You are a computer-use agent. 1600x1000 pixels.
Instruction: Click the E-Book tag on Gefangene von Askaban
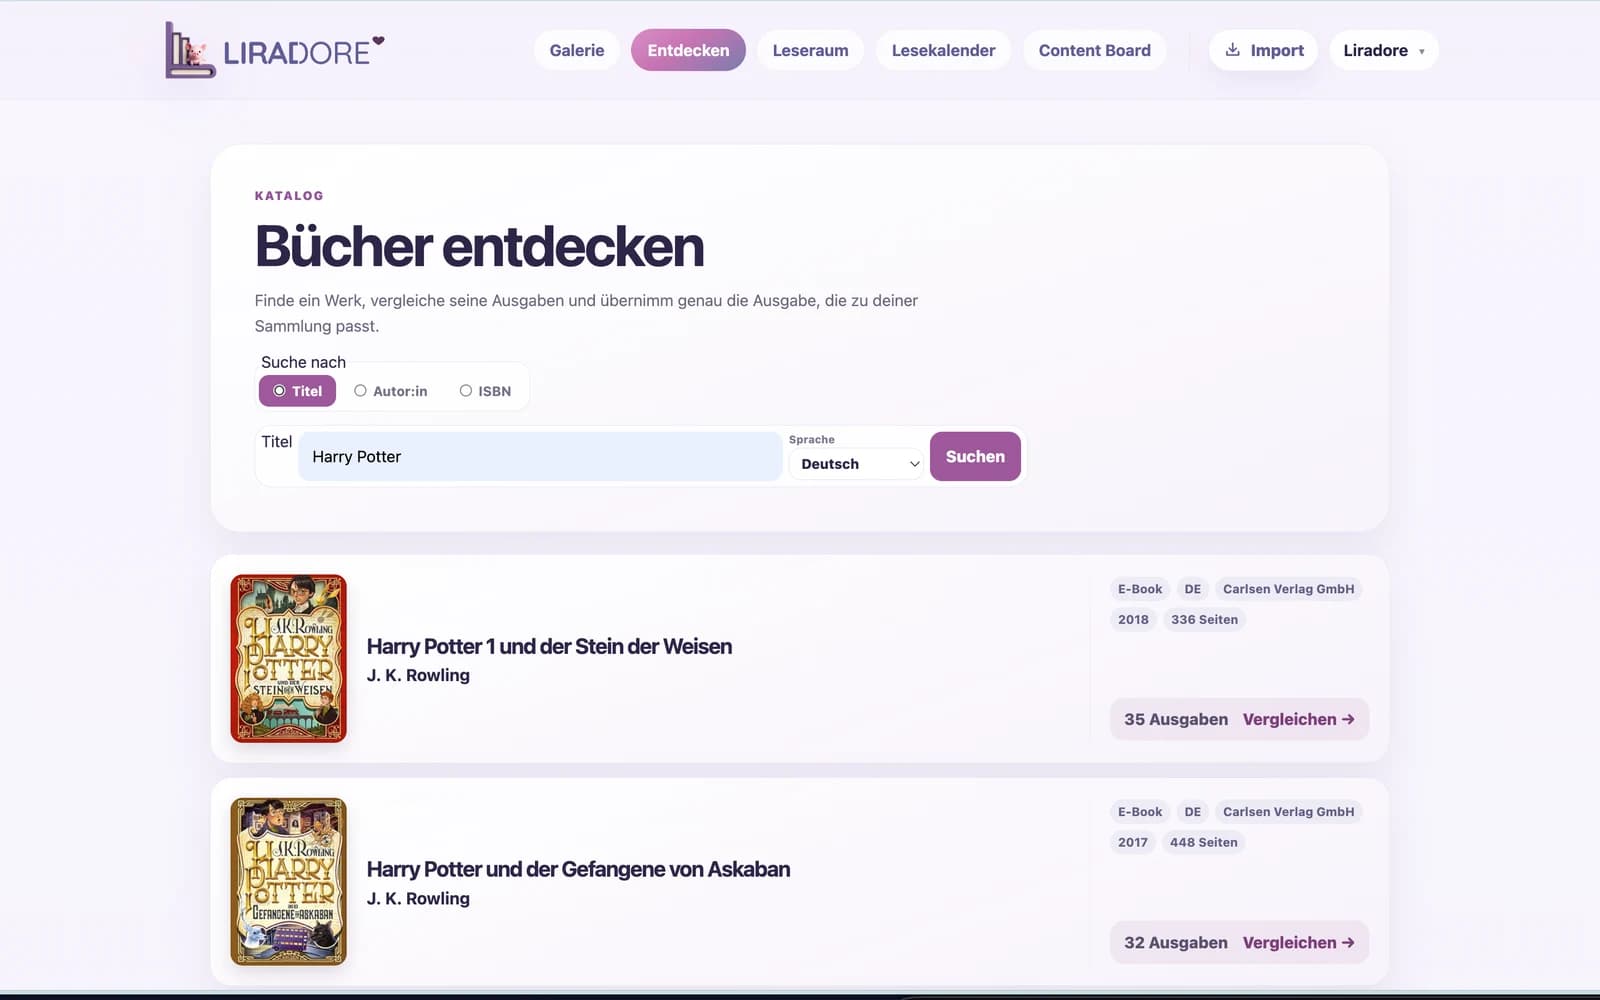click(x=1140, y=812)
